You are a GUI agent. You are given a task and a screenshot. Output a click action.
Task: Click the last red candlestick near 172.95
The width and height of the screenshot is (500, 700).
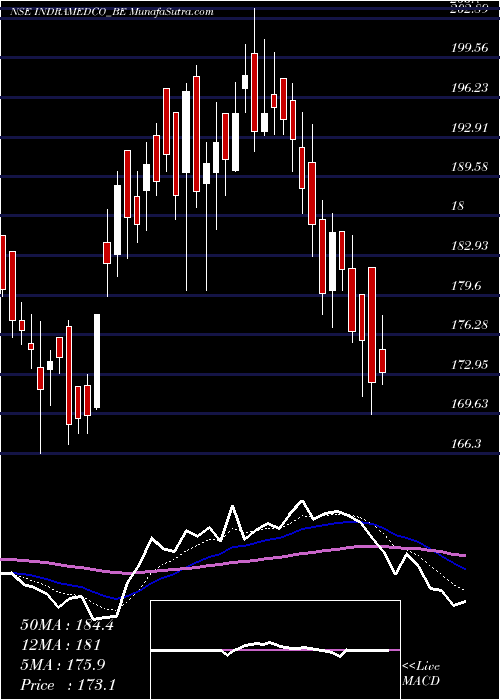383,361
